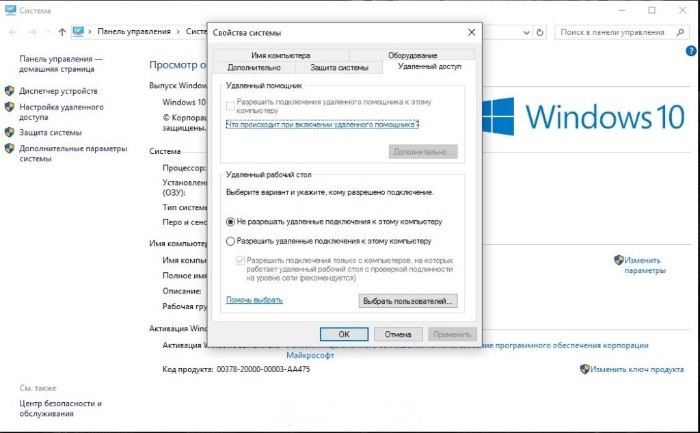Click the Выбрать пользователей... button

(408, 301)
